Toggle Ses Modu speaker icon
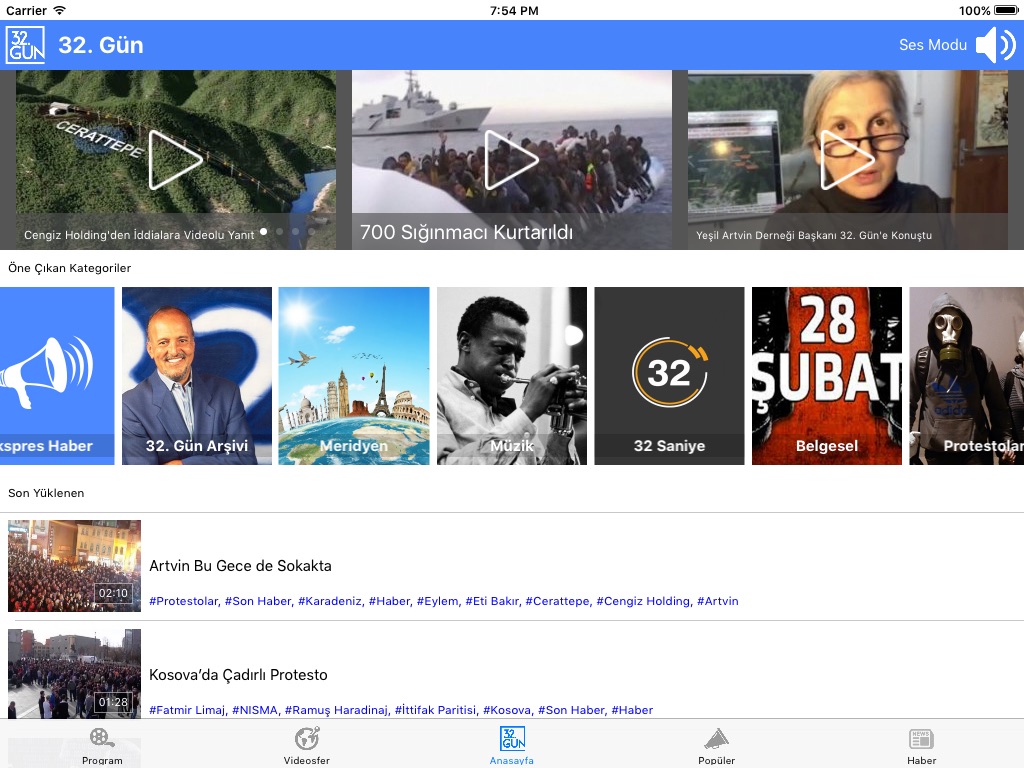The image size is (1024, 768). pos(994,45)
